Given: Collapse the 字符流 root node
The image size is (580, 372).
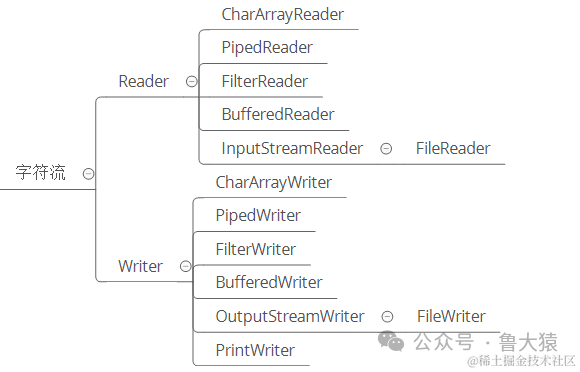Looking at the screenshot, I should pos(88,173).
